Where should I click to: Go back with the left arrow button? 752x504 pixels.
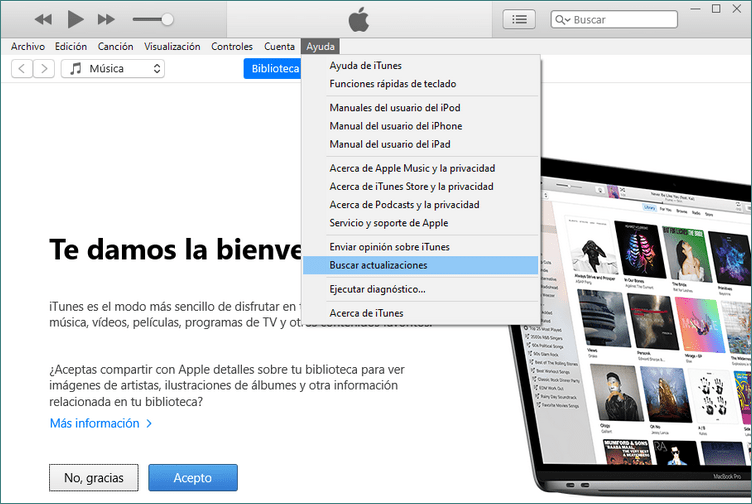[22, 69]
